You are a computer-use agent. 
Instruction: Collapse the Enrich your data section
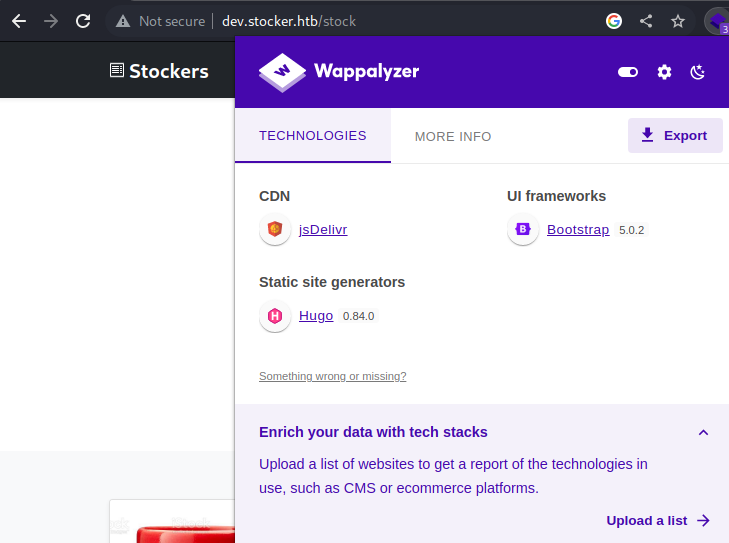pos(703,432)
